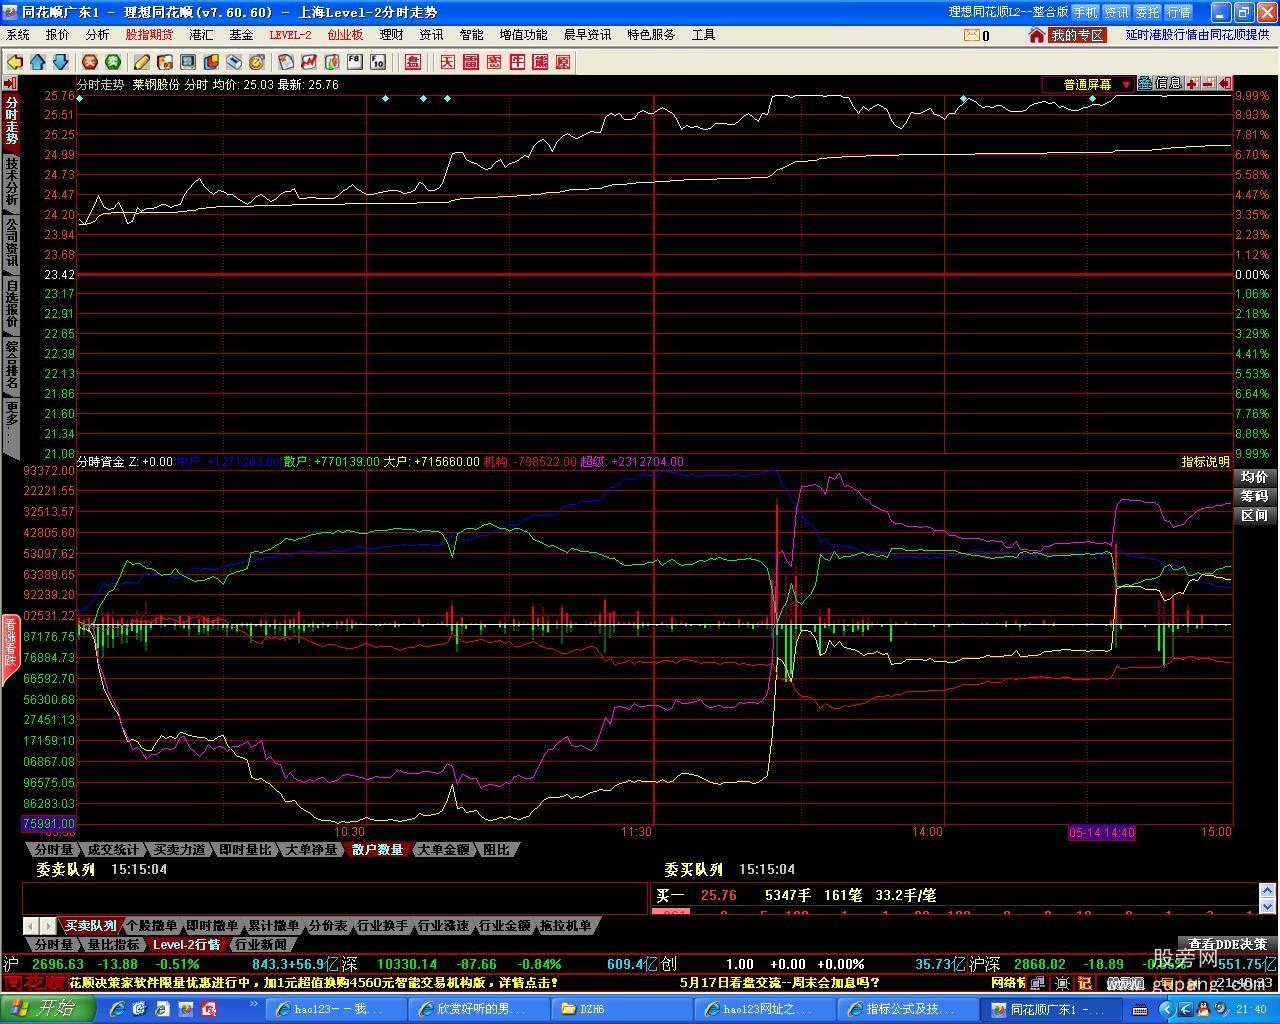
Task: Click the 均价 button on right panel
Action: (x=1254, y=477)
